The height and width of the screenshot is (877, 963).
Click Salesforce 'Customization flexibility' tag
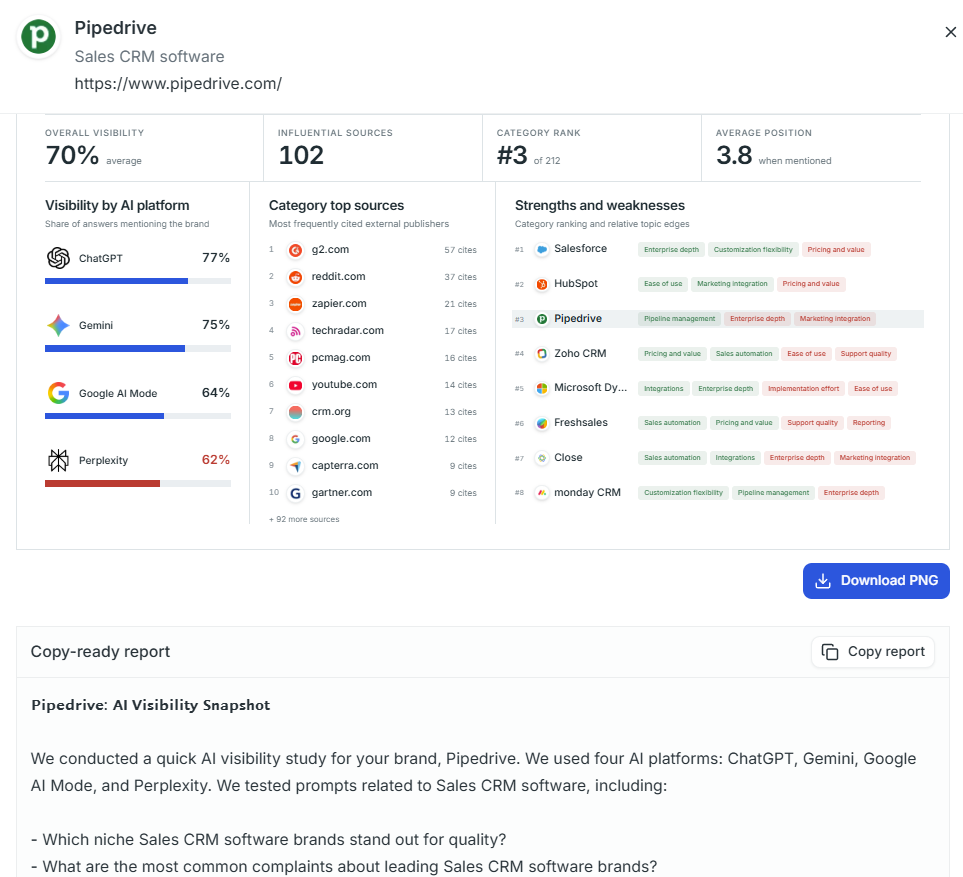[753, 249]
